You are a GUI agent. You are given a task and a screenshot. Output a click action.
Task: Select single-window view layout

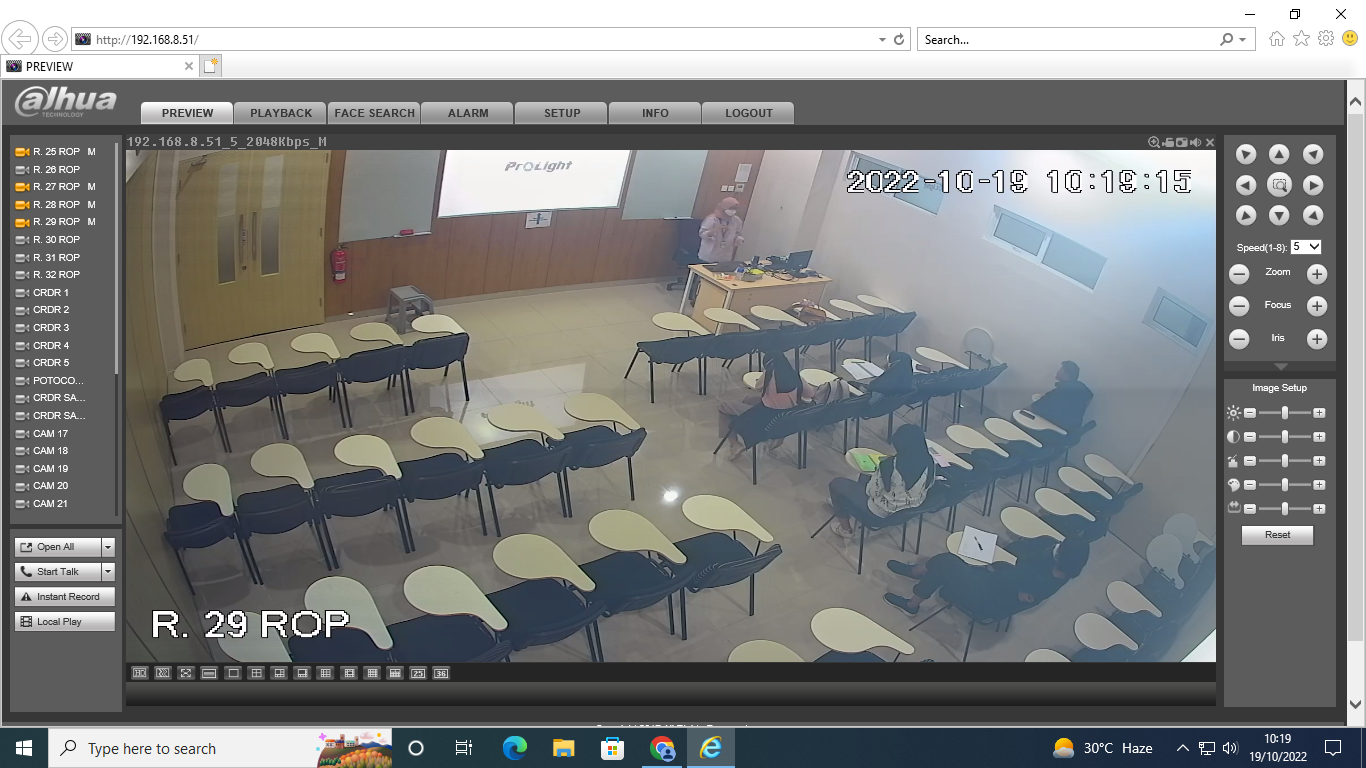[x=233, y=673]
